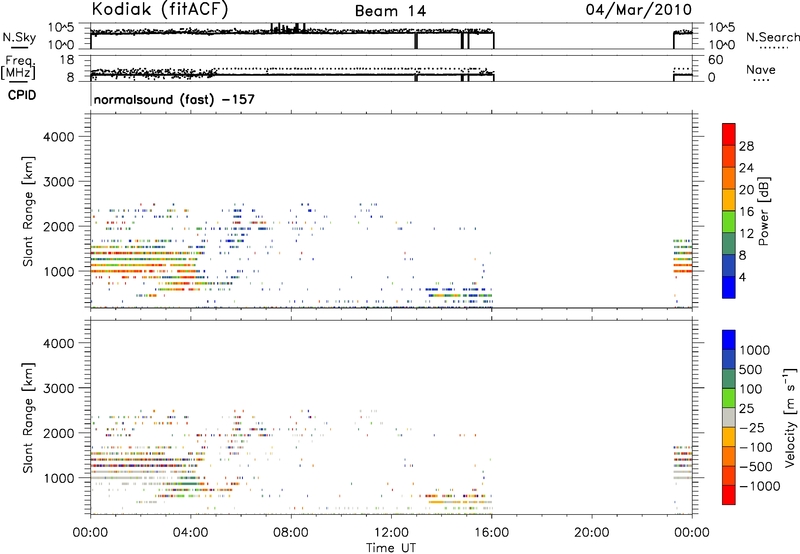Click the "12:00" time tick label
800x554 pixels.
391,533
